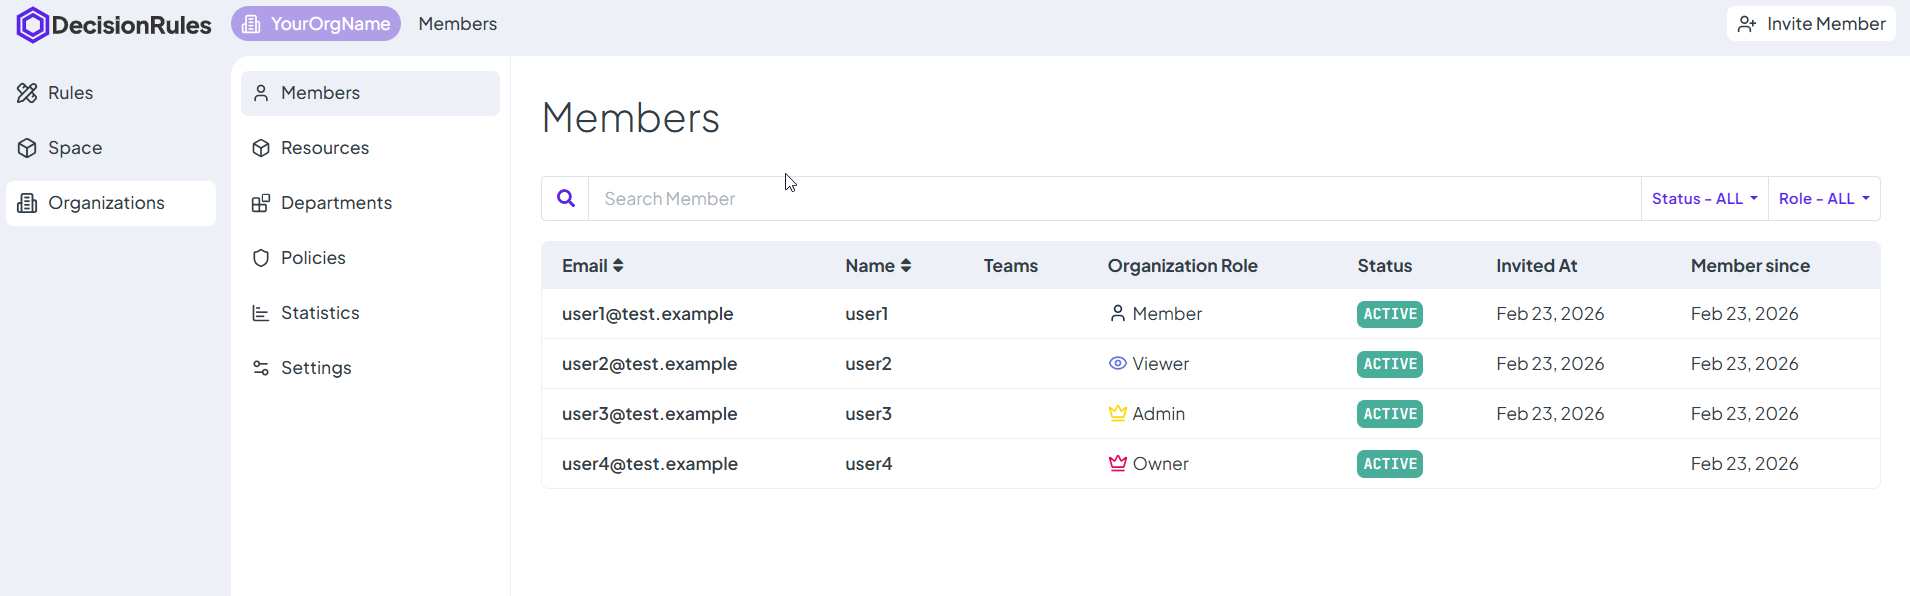Click into the Search Member field
Screen dimensions: 1910x596
[1110, 199]
